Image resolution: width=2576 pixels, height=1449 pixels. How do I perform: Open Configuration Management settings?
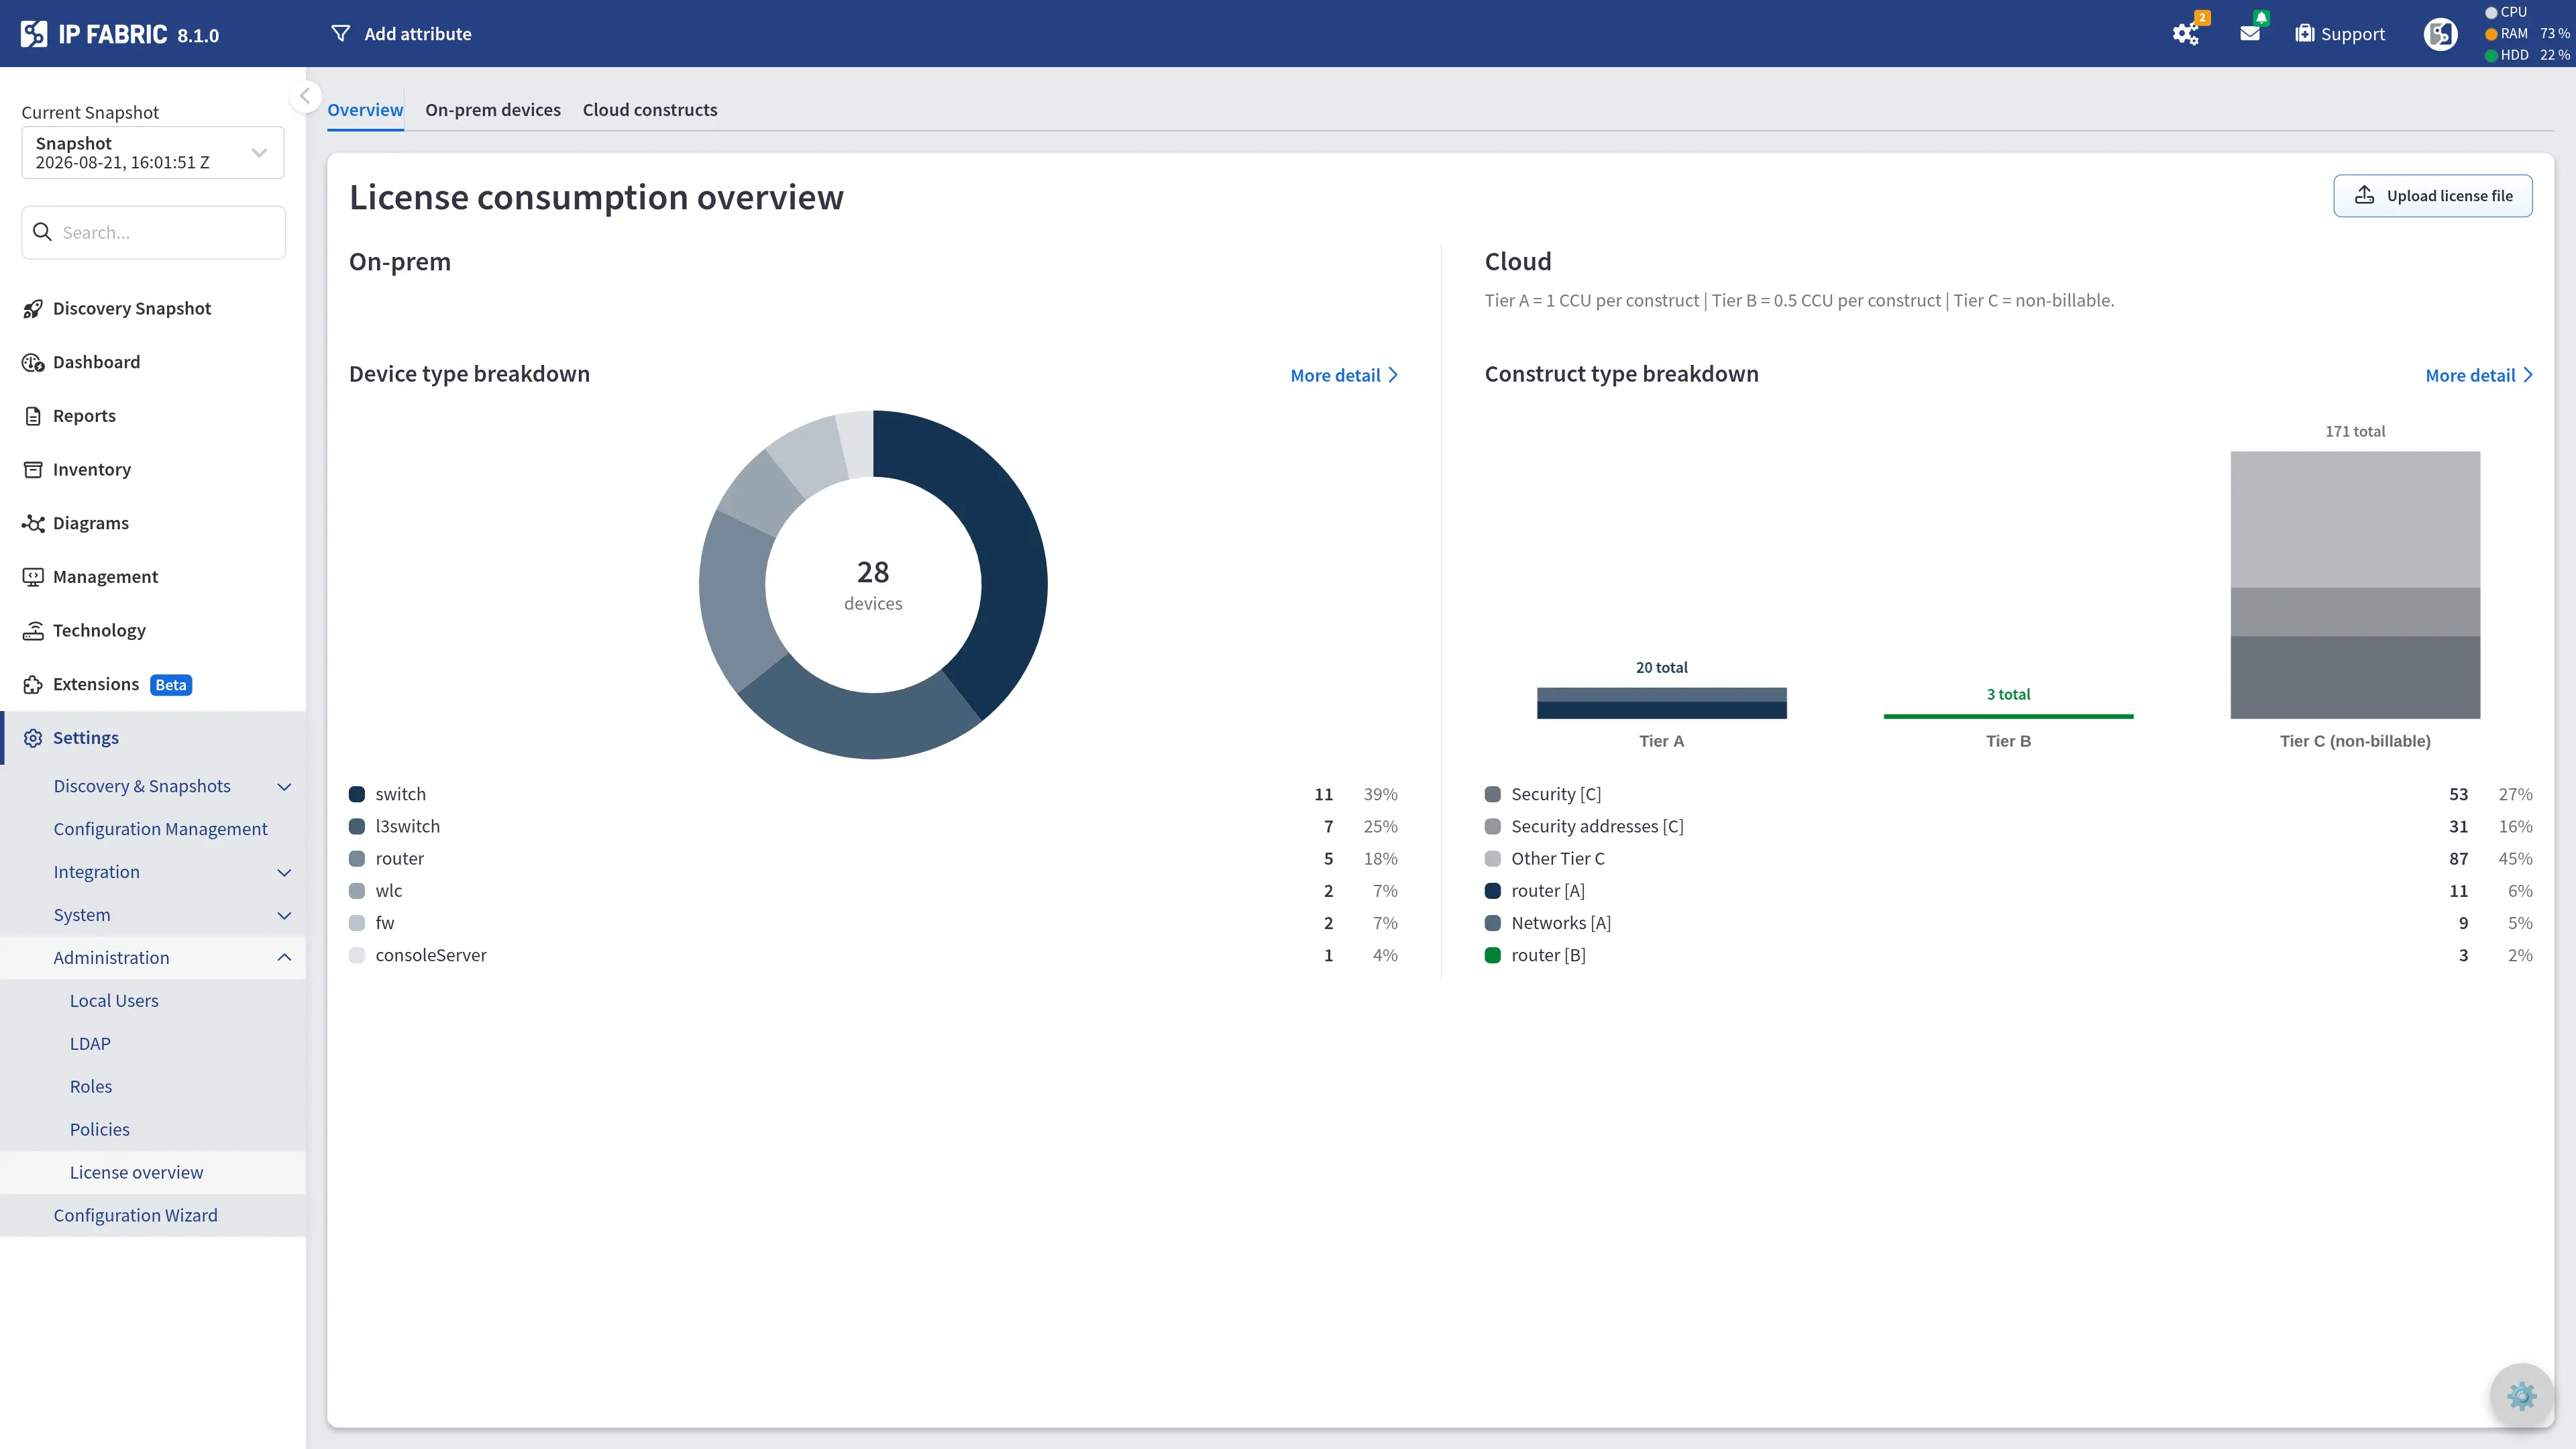(x=160, y=829)
